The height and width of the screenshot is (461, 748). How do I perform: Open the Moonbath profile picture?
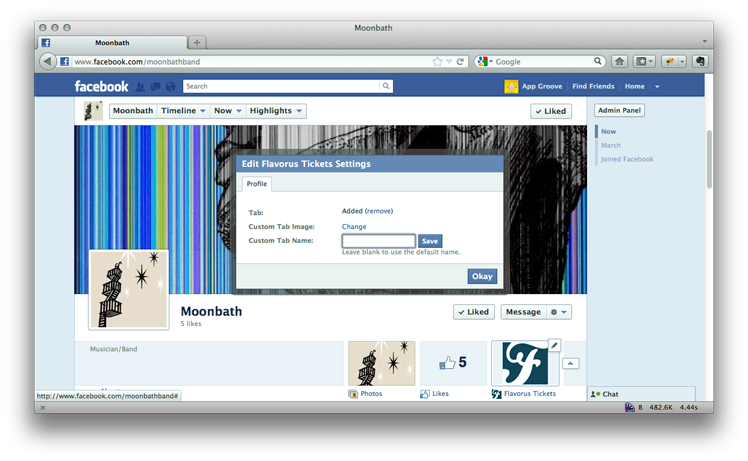coord(129,290)
